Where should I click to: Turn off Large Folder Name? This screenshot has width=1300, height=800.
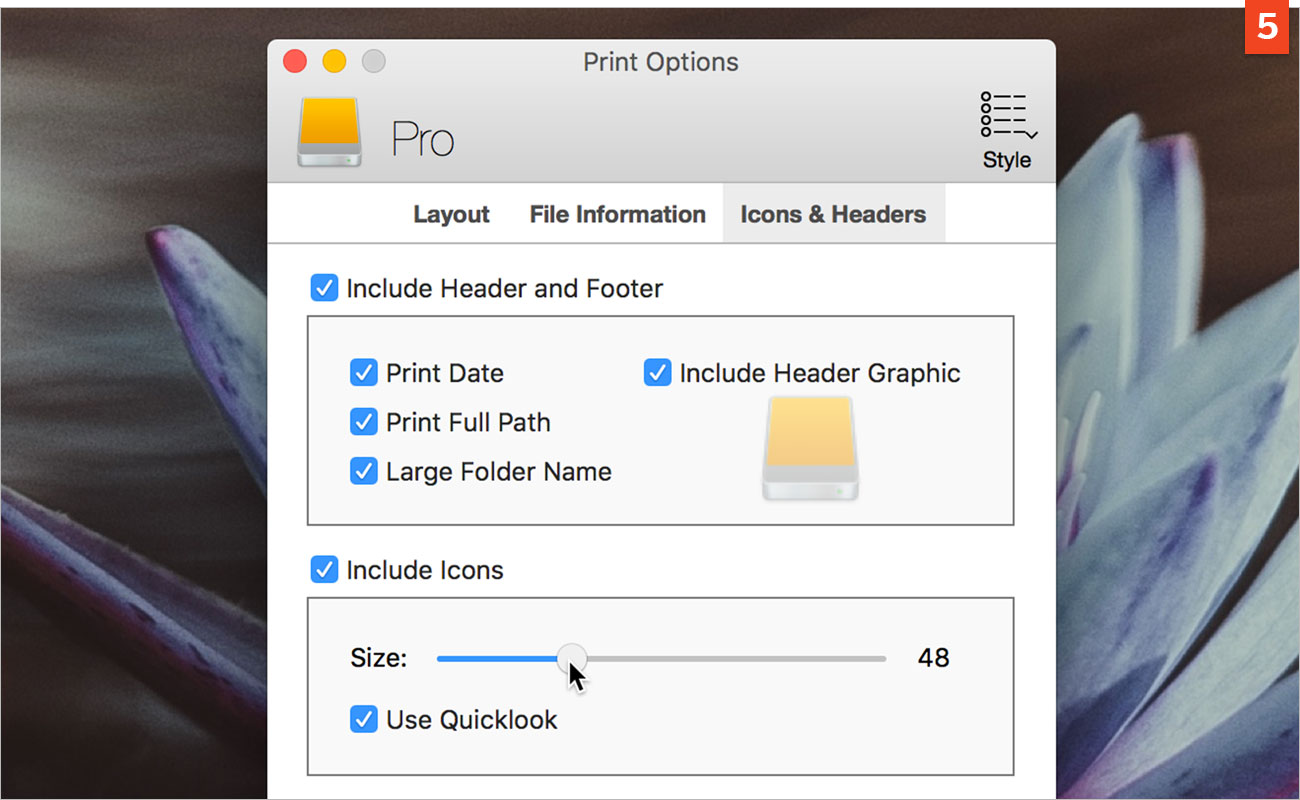[x=363, y=471]
